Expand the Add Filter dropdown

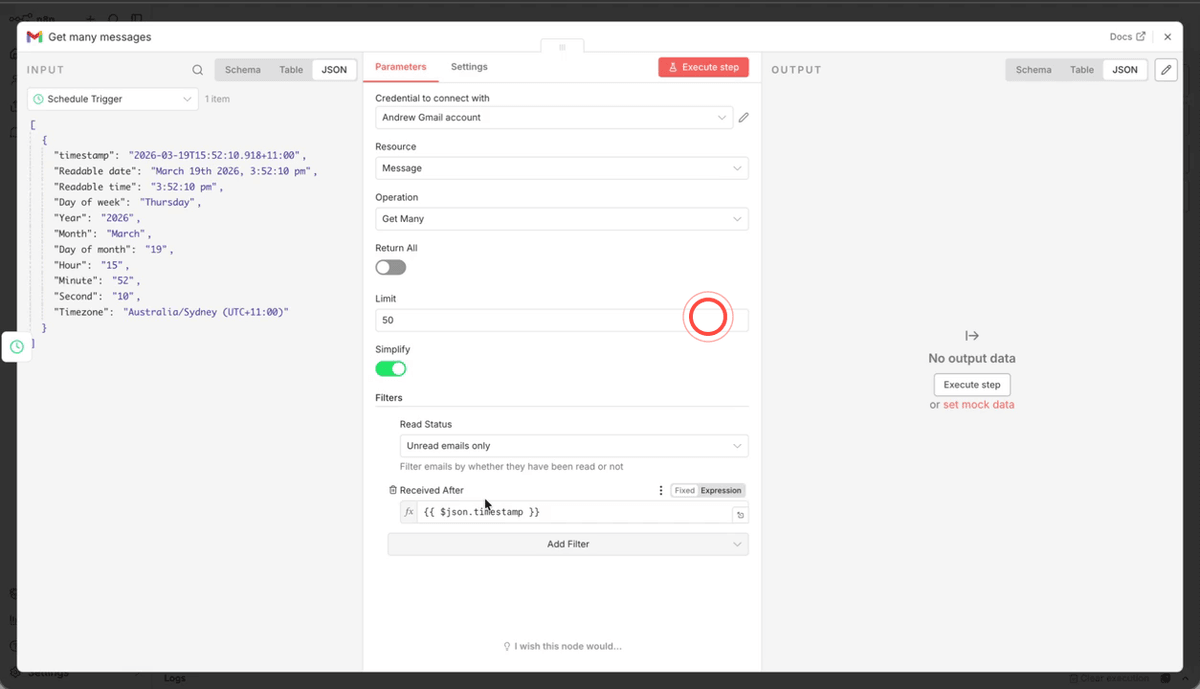point(567,544)
